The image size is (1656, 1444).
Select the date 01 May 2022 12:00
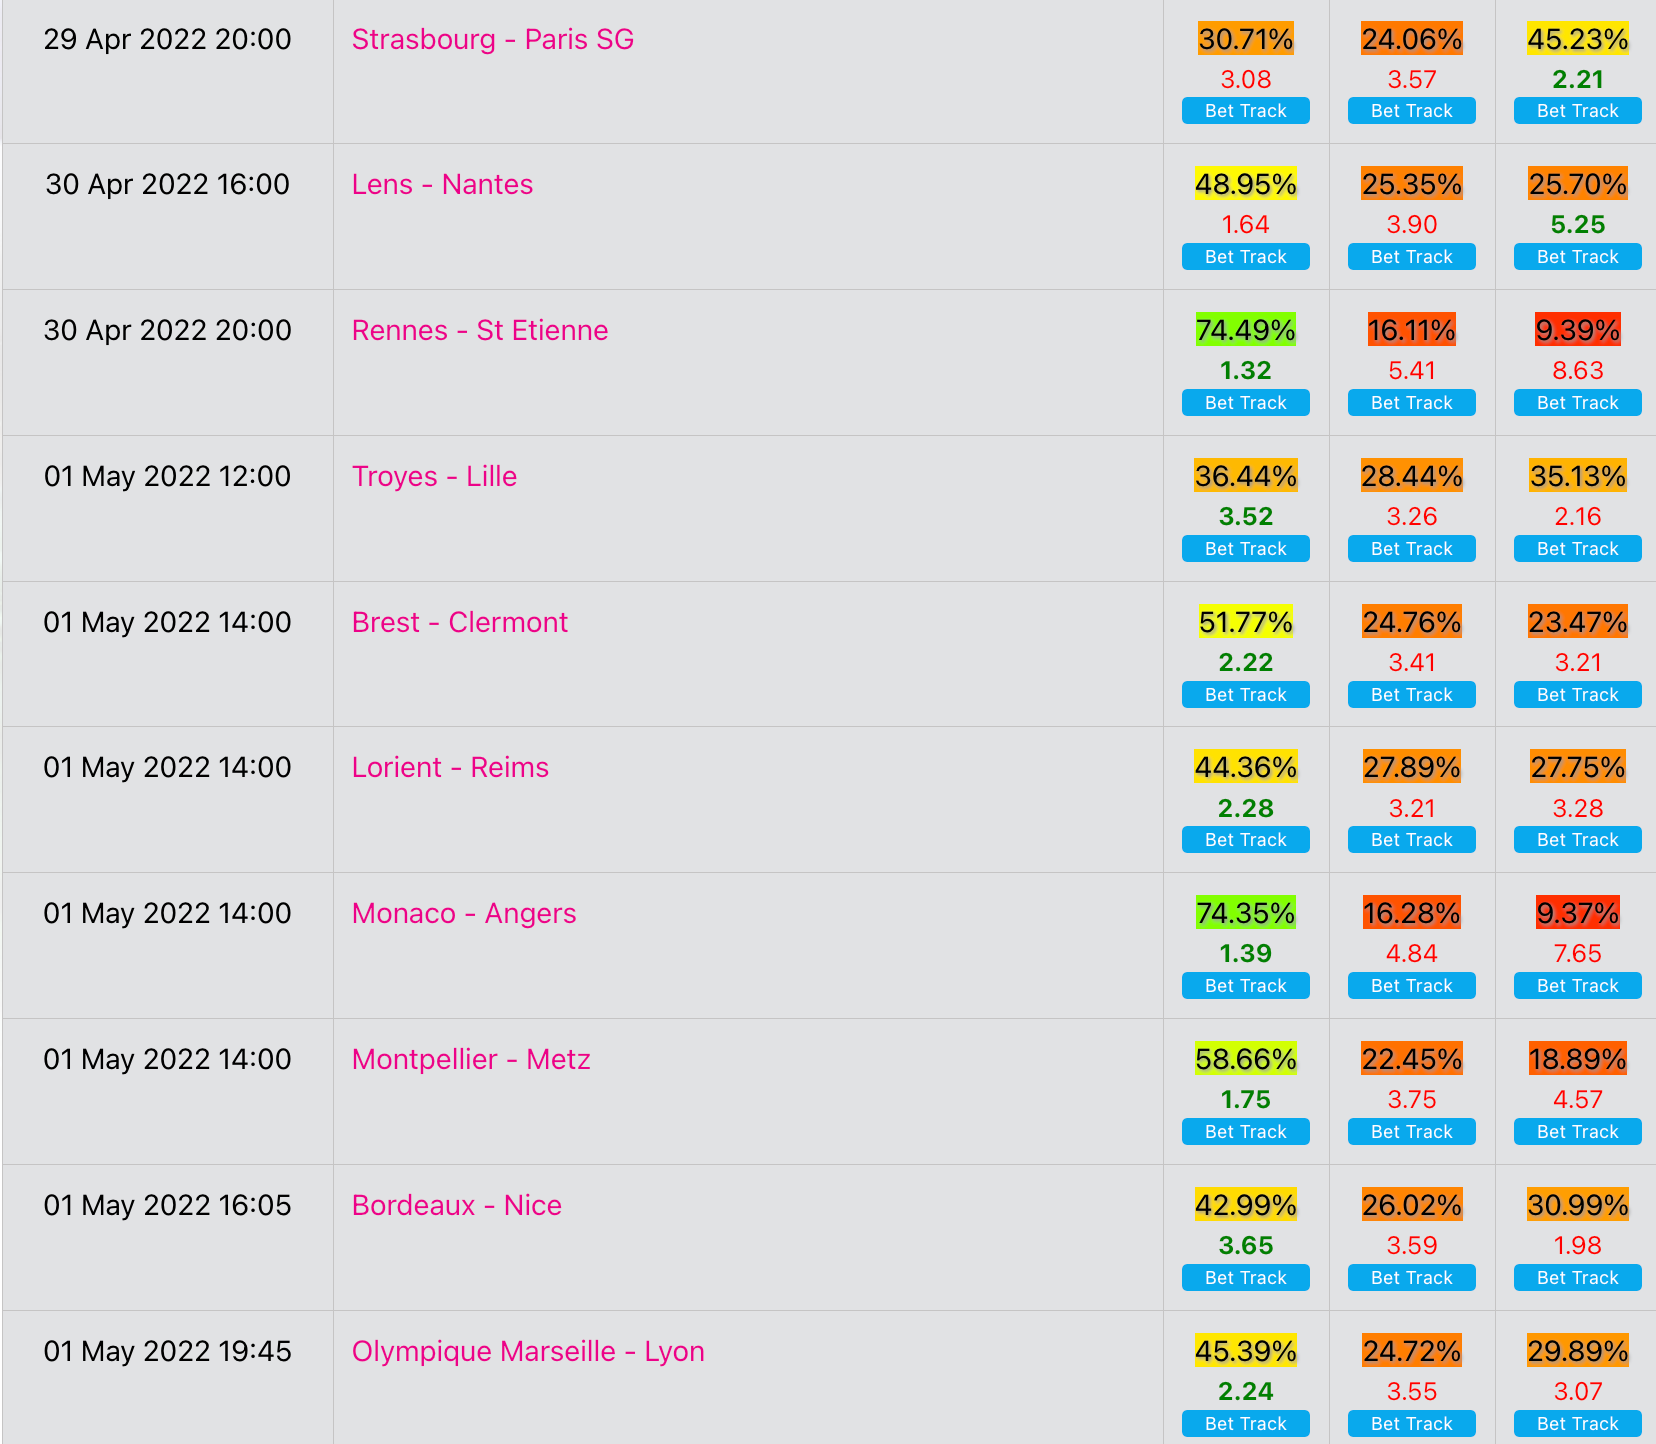[x=168, y=476]
